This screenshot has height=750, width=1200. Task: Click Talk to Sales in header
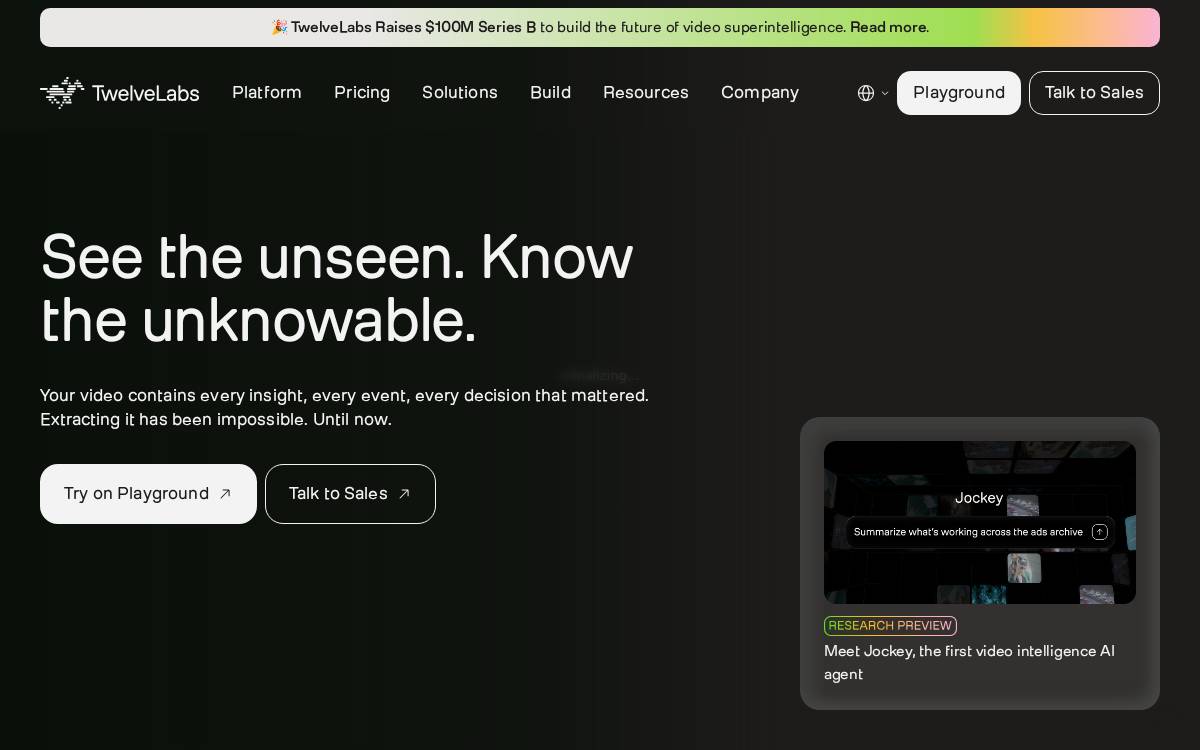pyautogui.click(x=1094, y=93)
